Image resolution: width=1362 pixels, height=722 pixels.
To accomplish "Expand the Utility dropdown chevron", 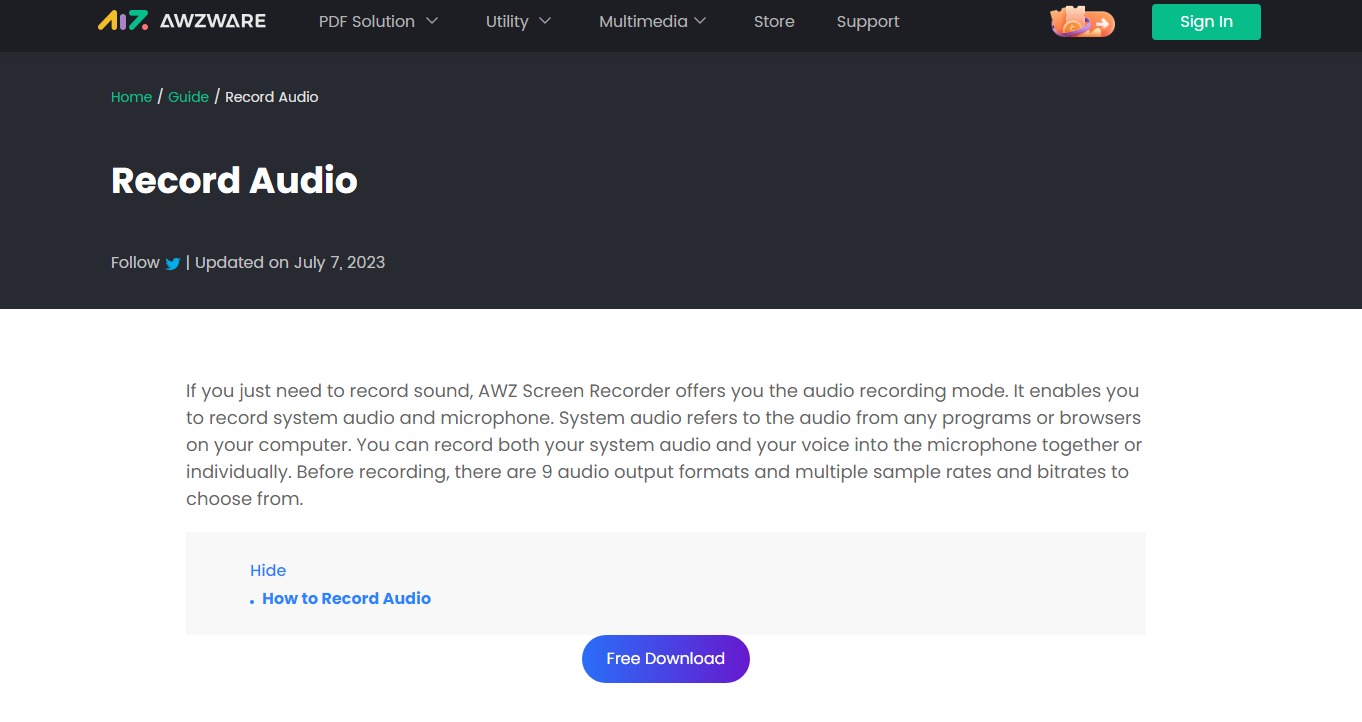I will pos(545,21).
